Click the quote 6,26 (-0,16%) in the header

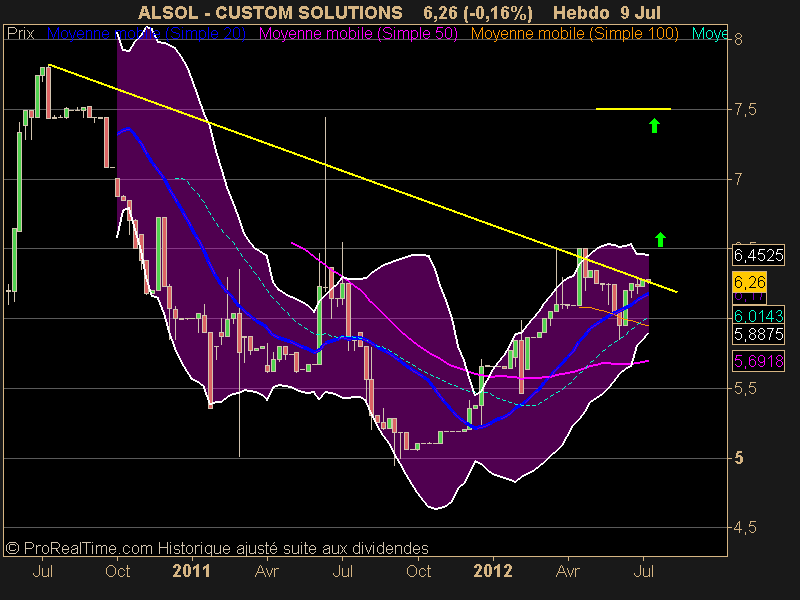(478, 13)
